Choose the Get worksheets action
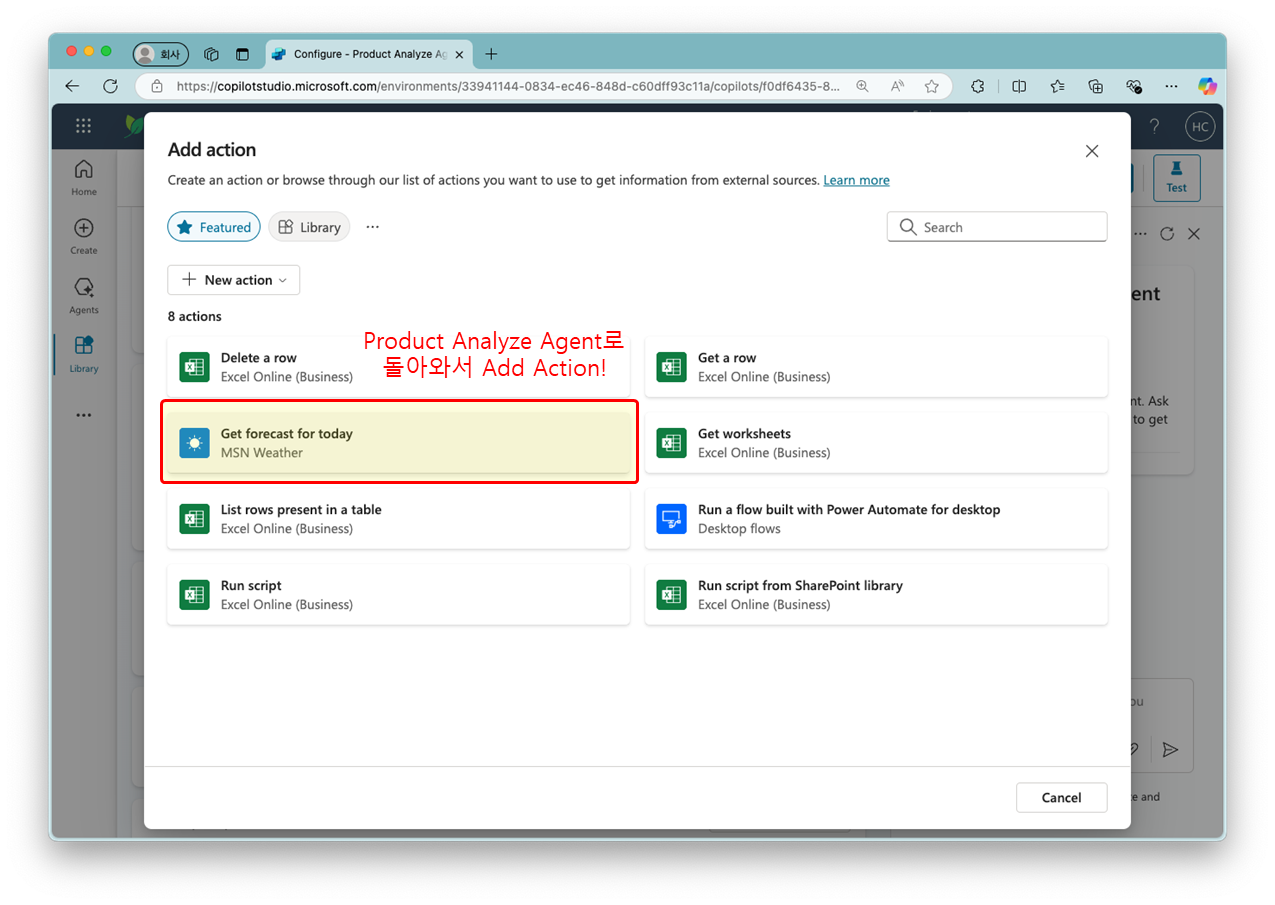 click(876, 443)
